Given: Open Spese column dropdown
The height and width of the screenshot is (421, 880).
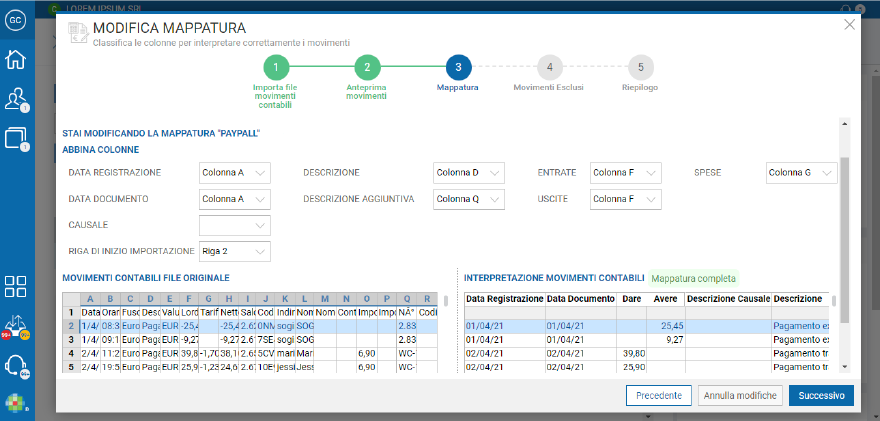Looking at the screenshot, I should point(801,173).
